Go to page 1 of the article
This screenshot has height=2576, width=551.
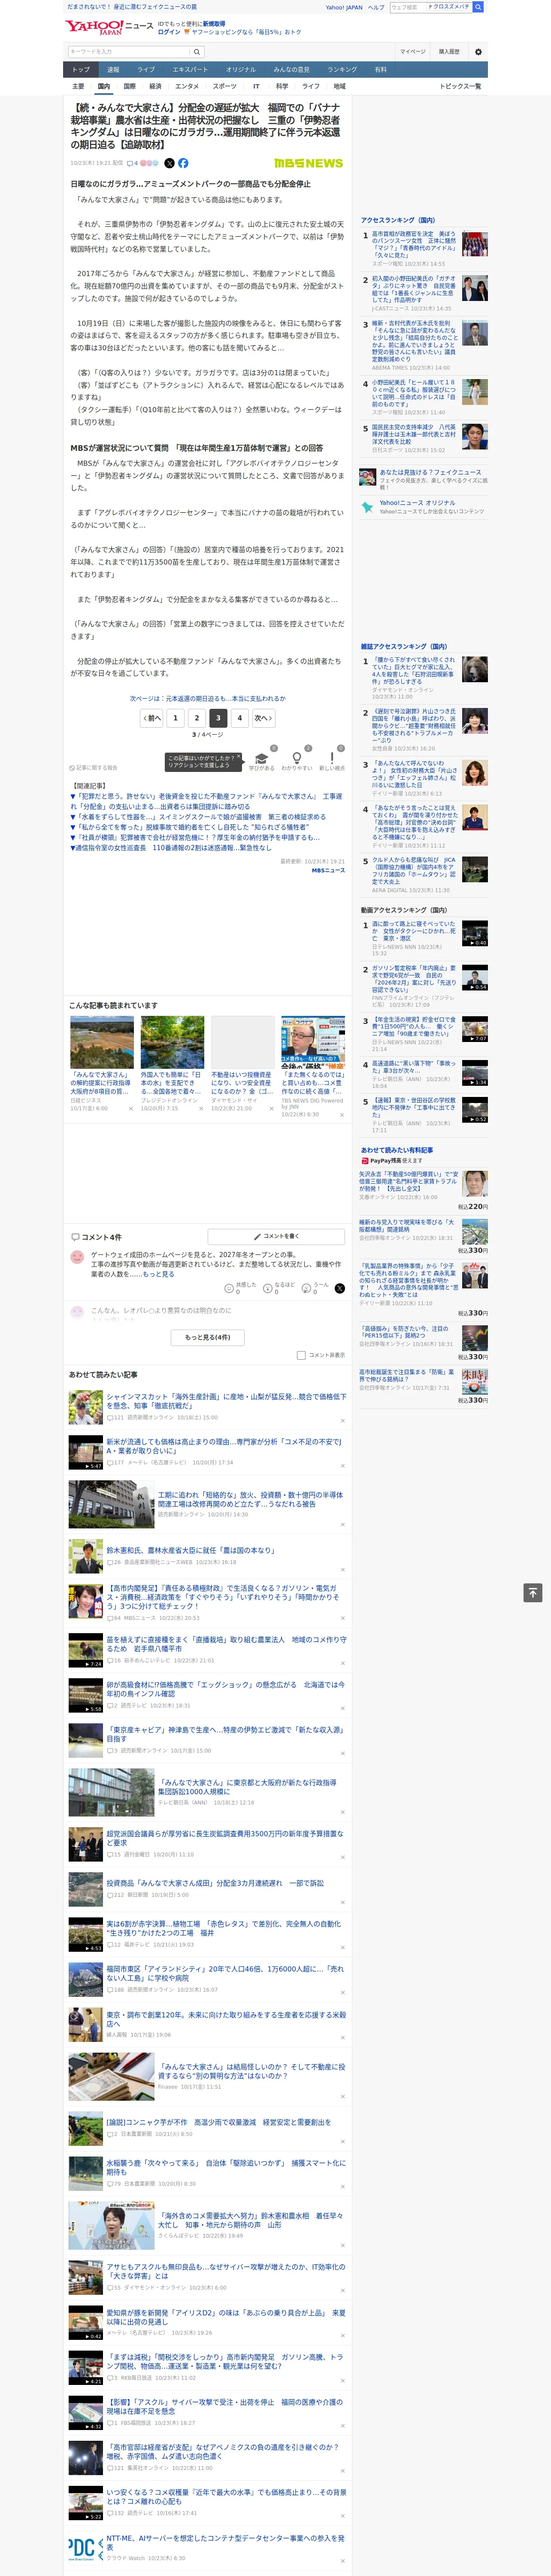[175, 718]
